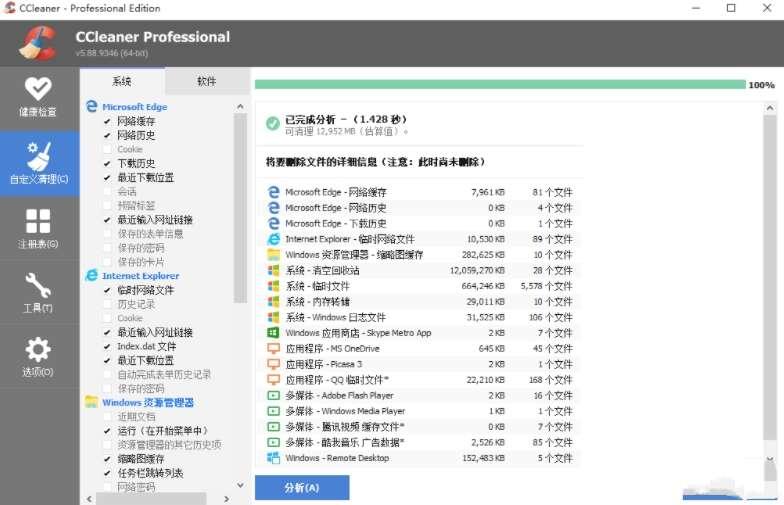784x505 pixels.
Task: Select the Internet Explorer group header
Action: pyautogui.click(x=140, y=276)
